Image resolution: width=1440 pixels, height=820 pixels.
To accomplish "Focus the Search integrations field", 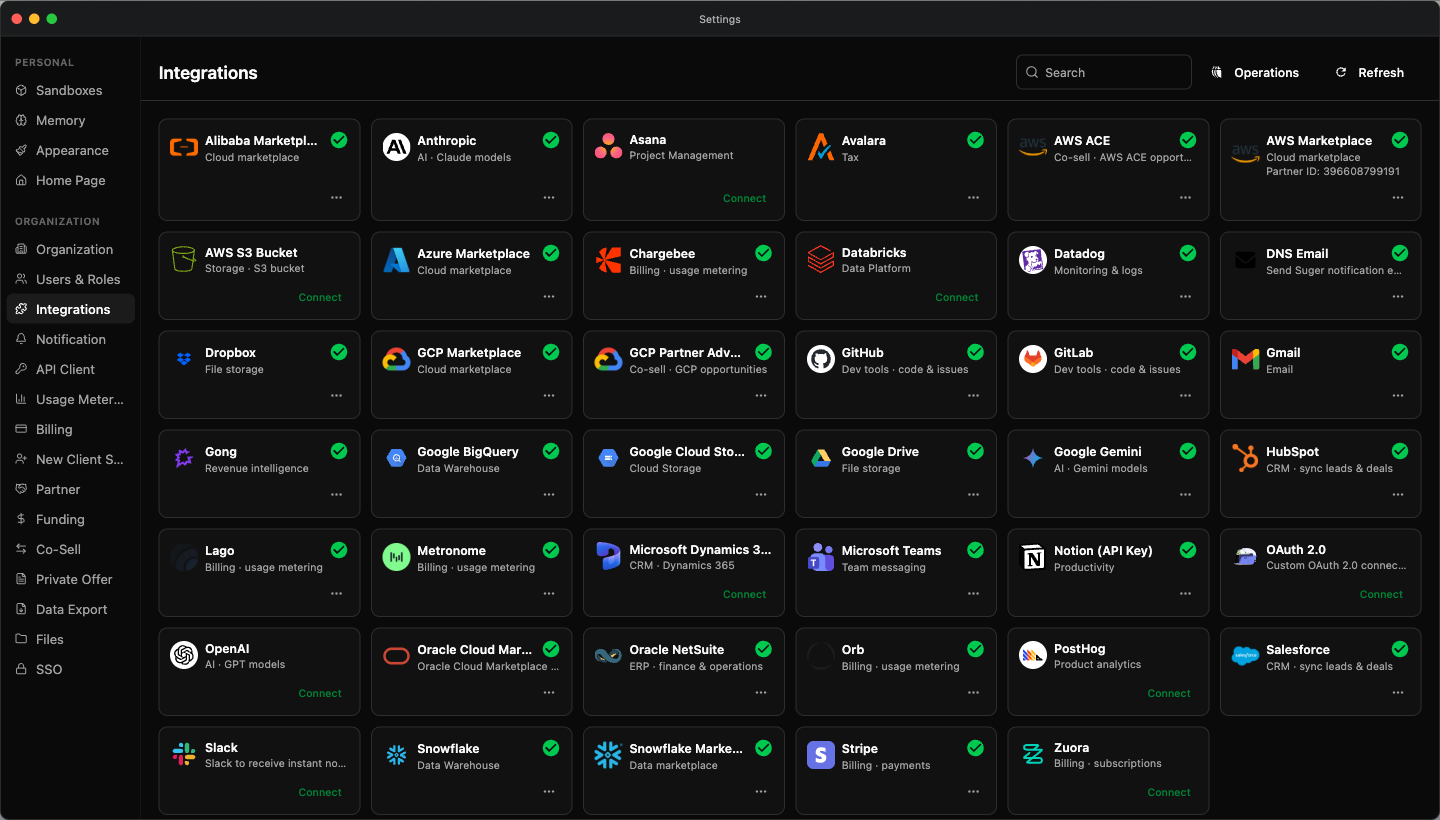I will coord(1104,72).
